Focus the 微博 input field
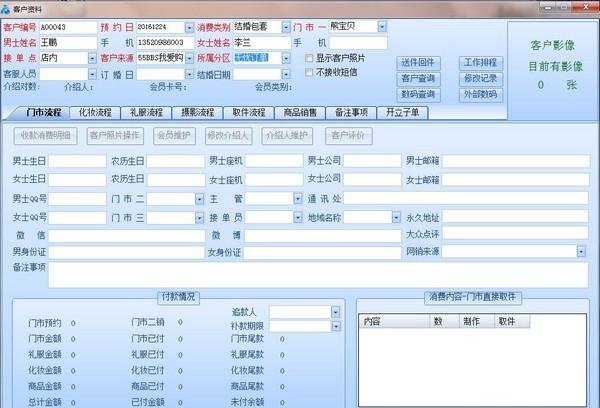Image resolution: width=600 pixels, height=408 pixels. point(322,236)
